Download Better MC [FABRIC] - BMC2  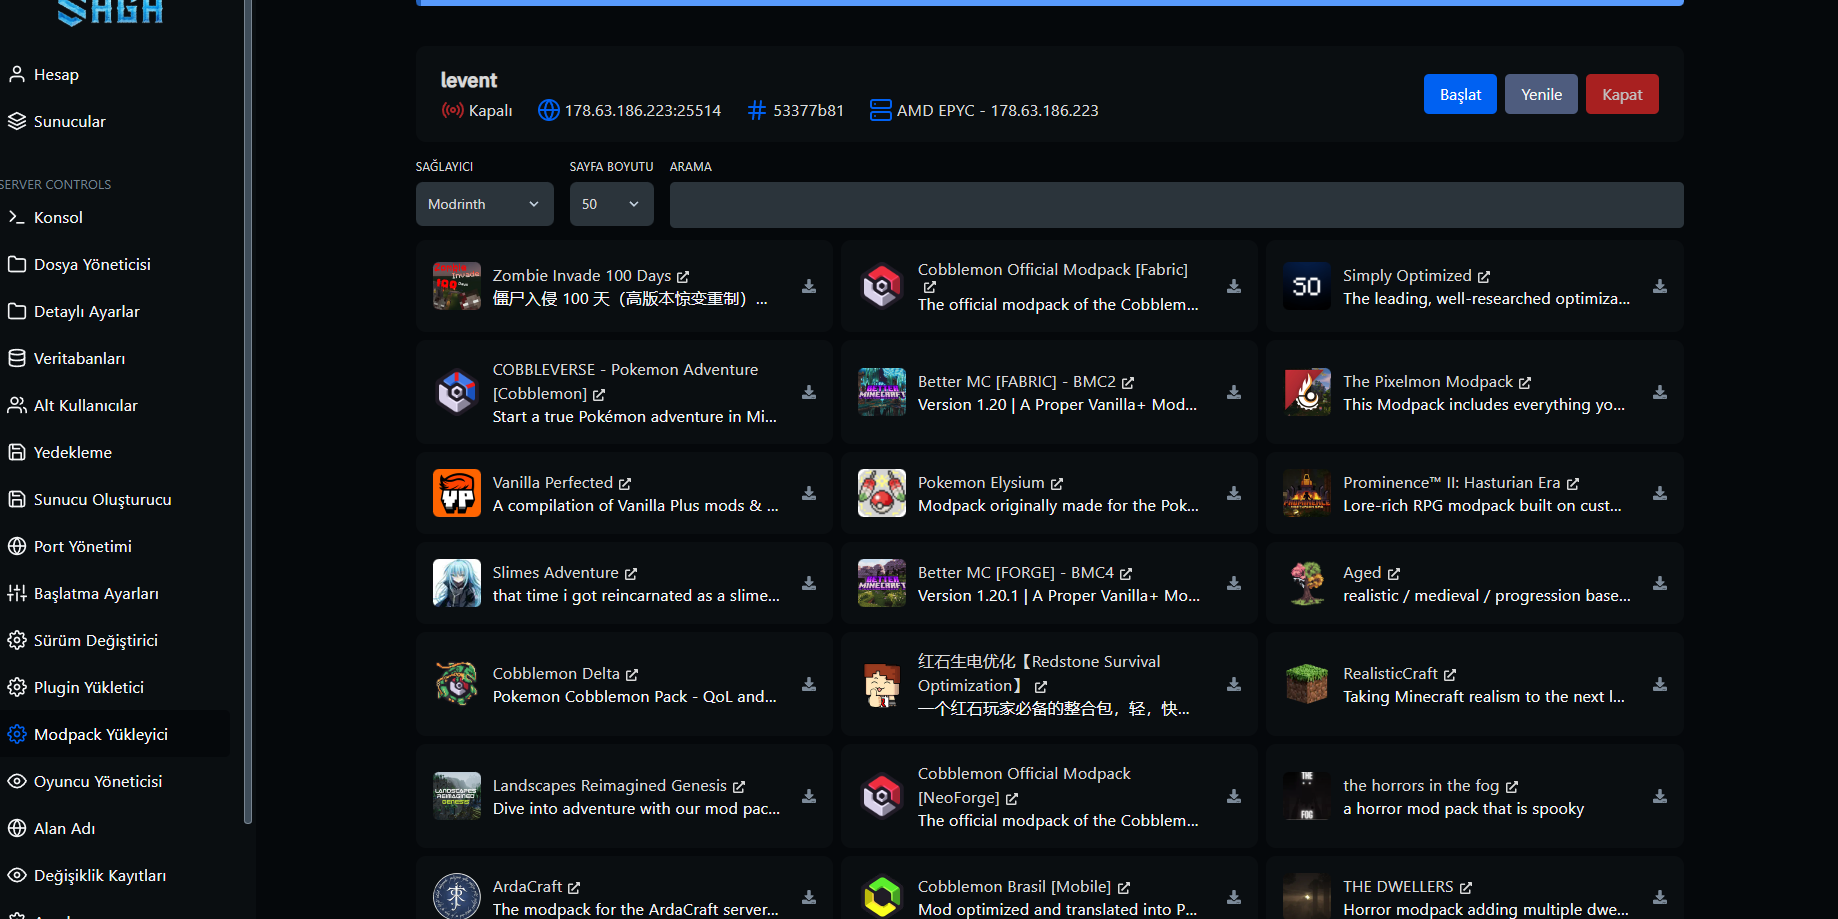1234,393
